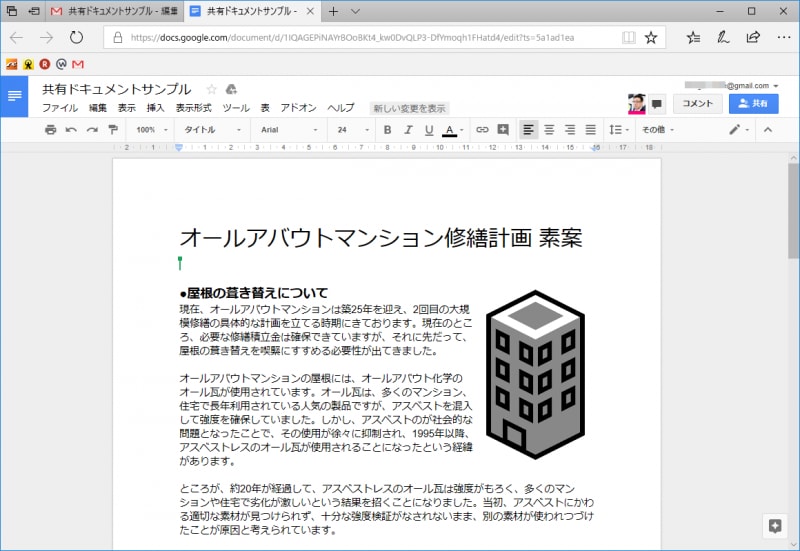The image size is (800, 551).
Task: Align text right
Action: tap(570, 130)
